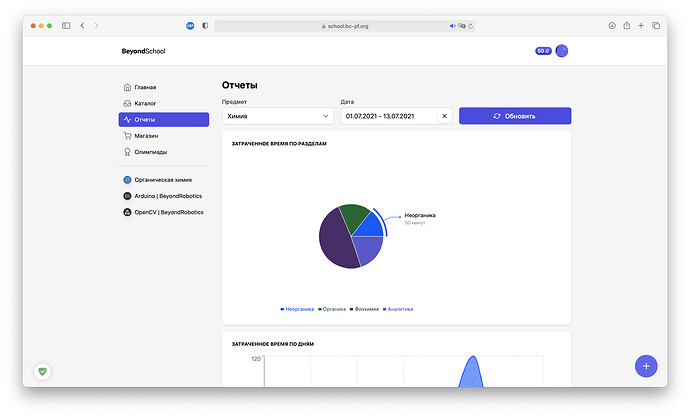
Task: Click the Safari share icon
Action: [x=627, y=25]
